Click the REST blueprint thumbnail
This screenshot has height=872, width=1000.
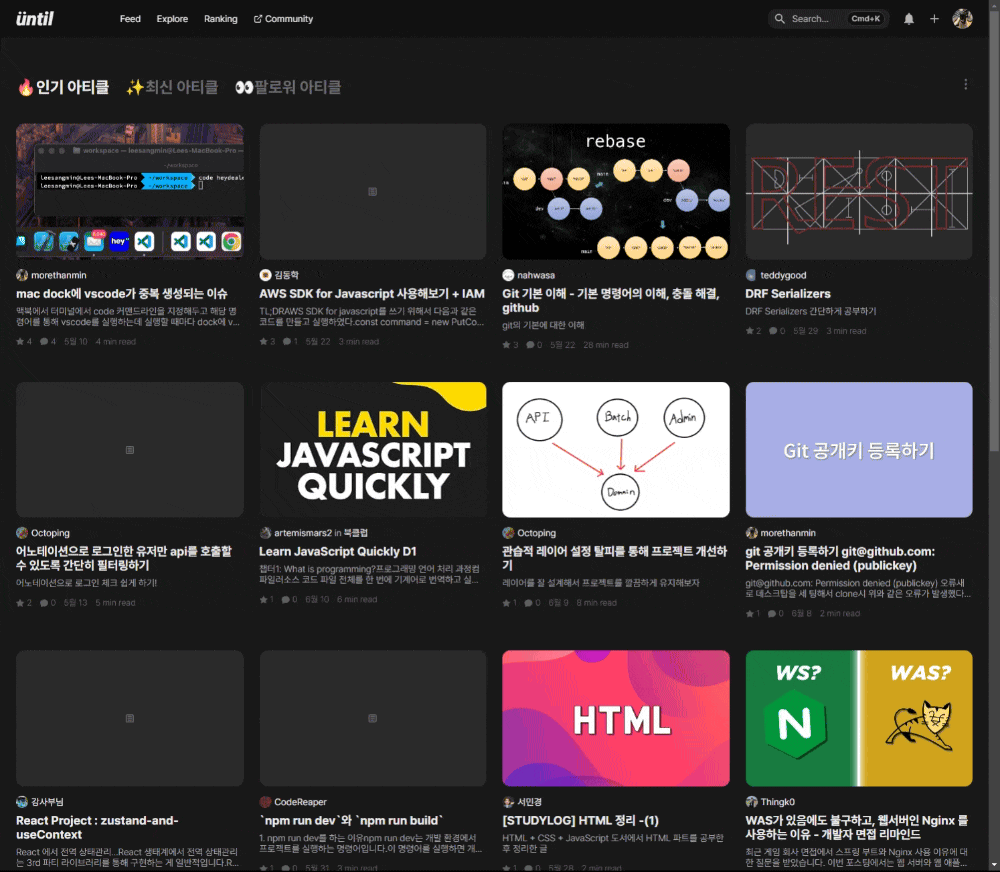[858, 191]
